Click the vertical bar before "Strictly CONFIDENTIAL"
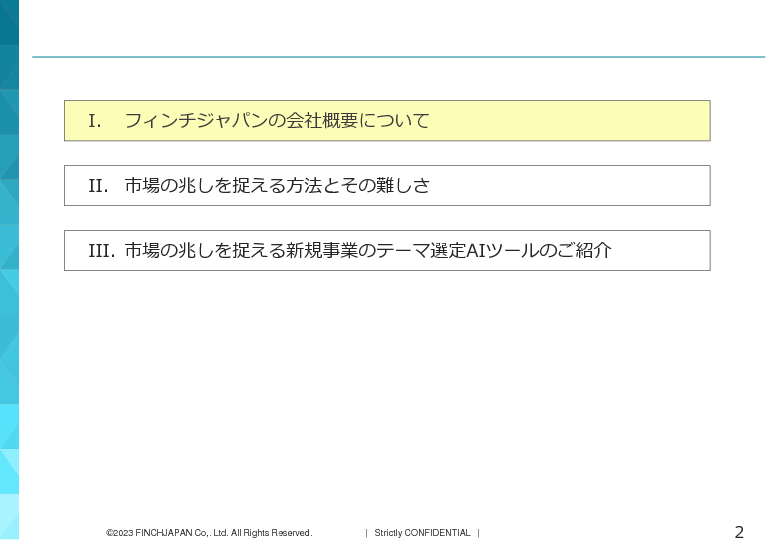Viewport: 780px width, 540px height. click(366, 533)
